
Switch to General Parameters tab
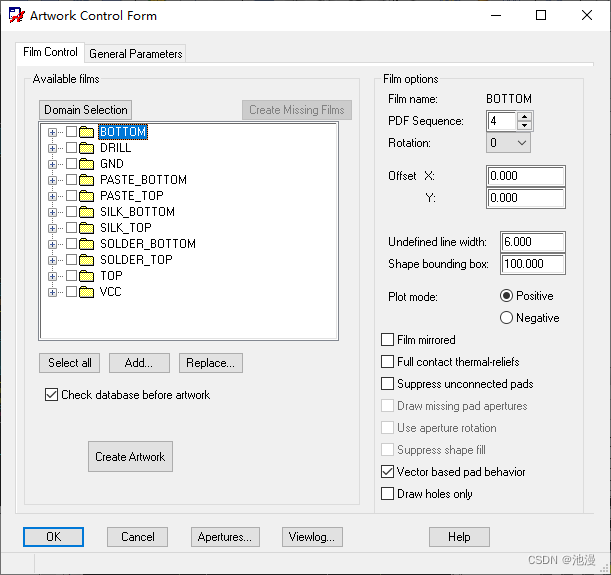135,54
